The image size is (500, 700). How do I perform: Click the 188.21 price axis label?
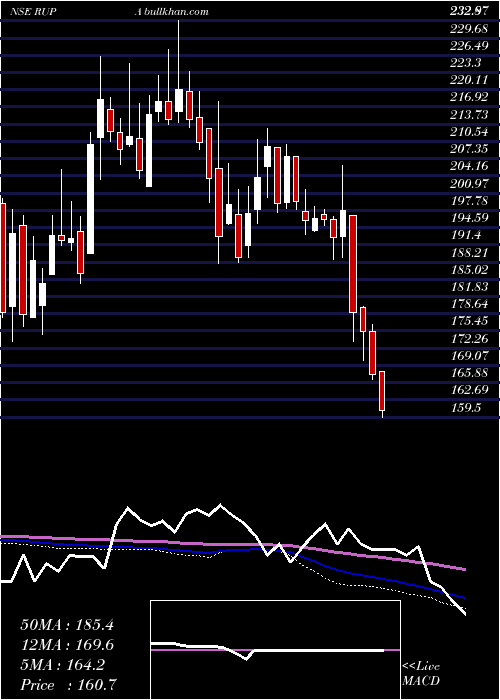point(469,253)
